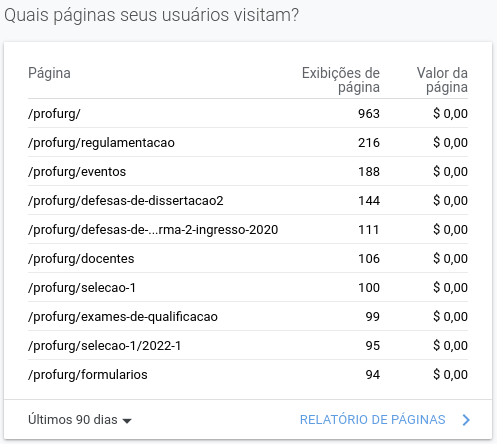
Task: Open the RELATÓRIO DE PÁGINAS link
Action: tap(372, 420)
